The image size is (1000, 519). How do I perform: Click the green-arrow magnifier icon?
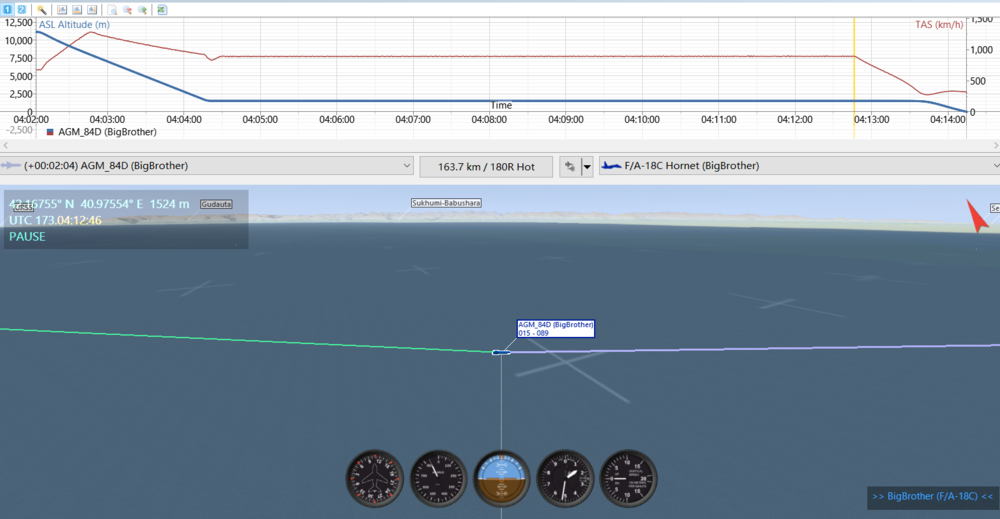pos(143,9)
